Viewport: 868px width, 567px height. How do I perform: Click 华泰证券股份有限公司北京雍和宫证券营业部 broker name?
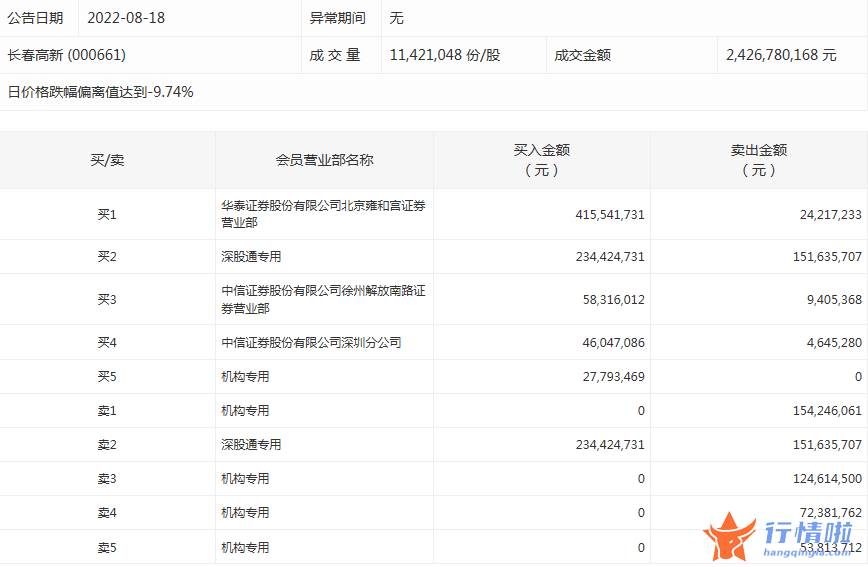click(x=323, y=214)
